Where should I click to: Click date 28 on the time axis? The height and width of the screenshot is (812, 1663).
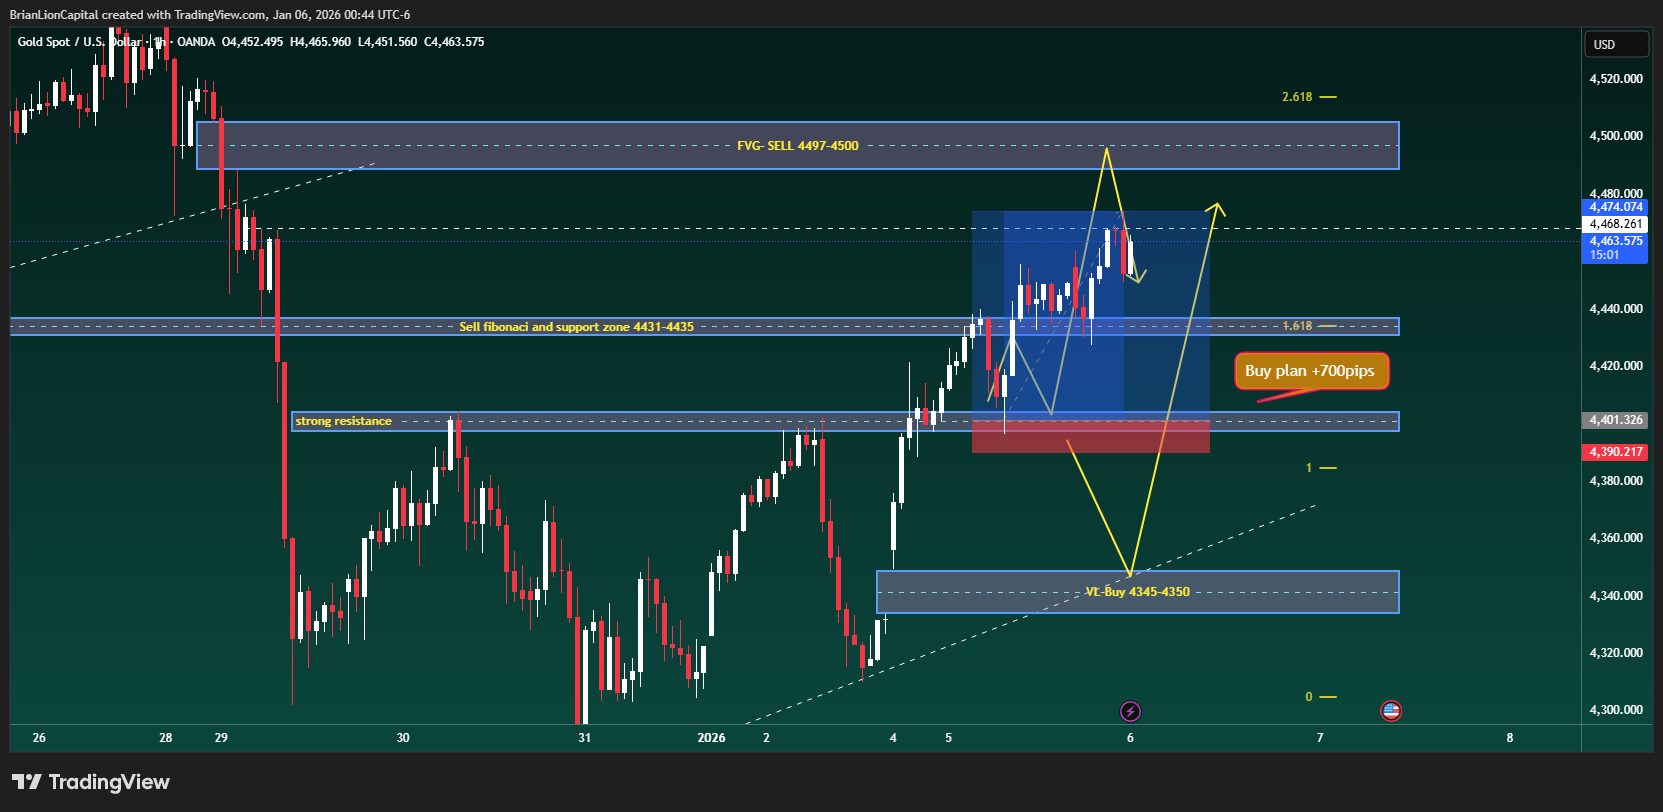(x=166, y=738)
